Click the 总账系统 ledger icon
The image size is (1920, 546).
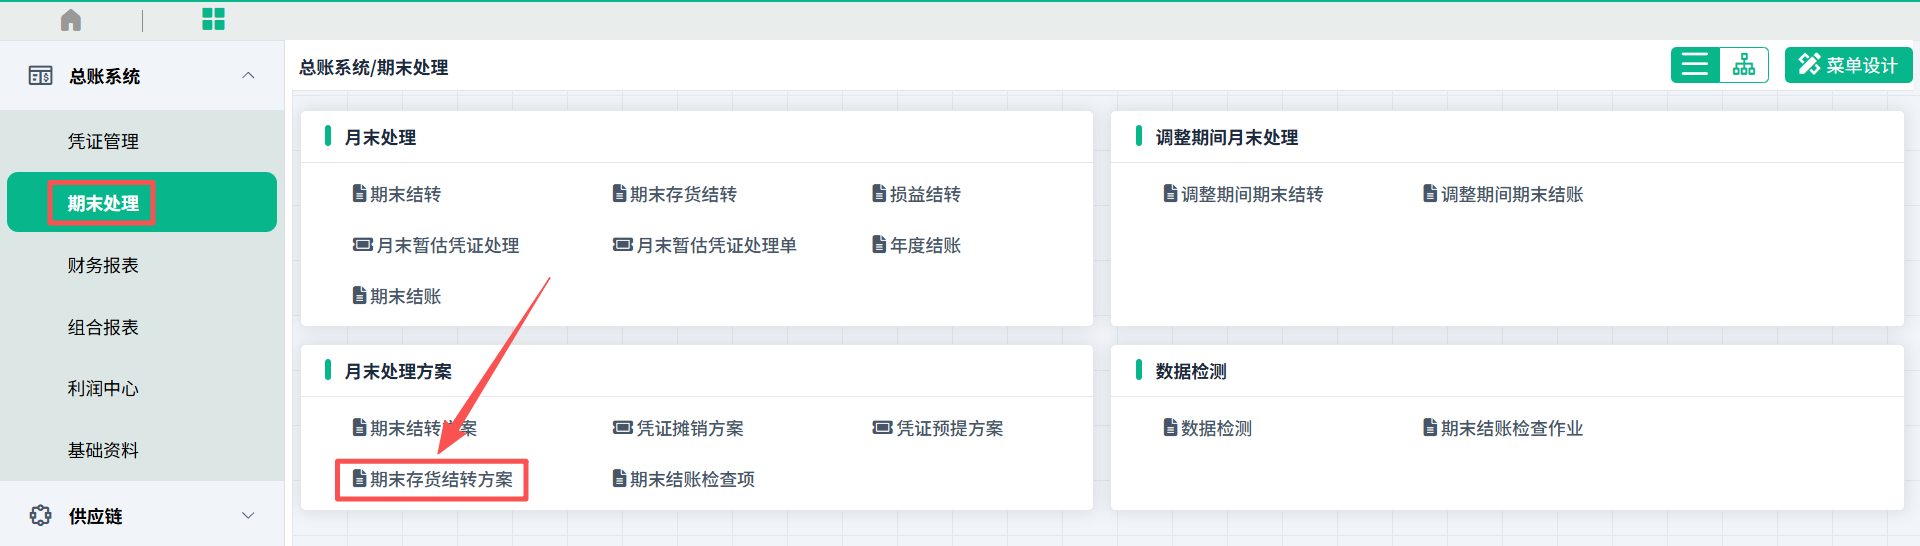pyautogui.click(x=41, y=76)
